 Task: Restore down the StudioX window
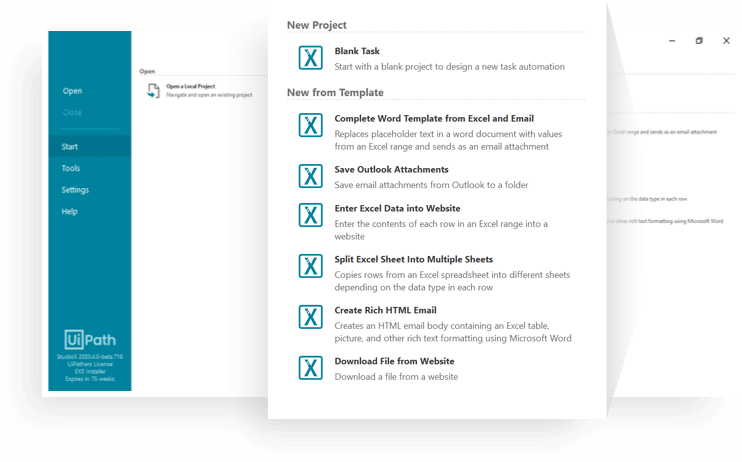pos(699,41)
